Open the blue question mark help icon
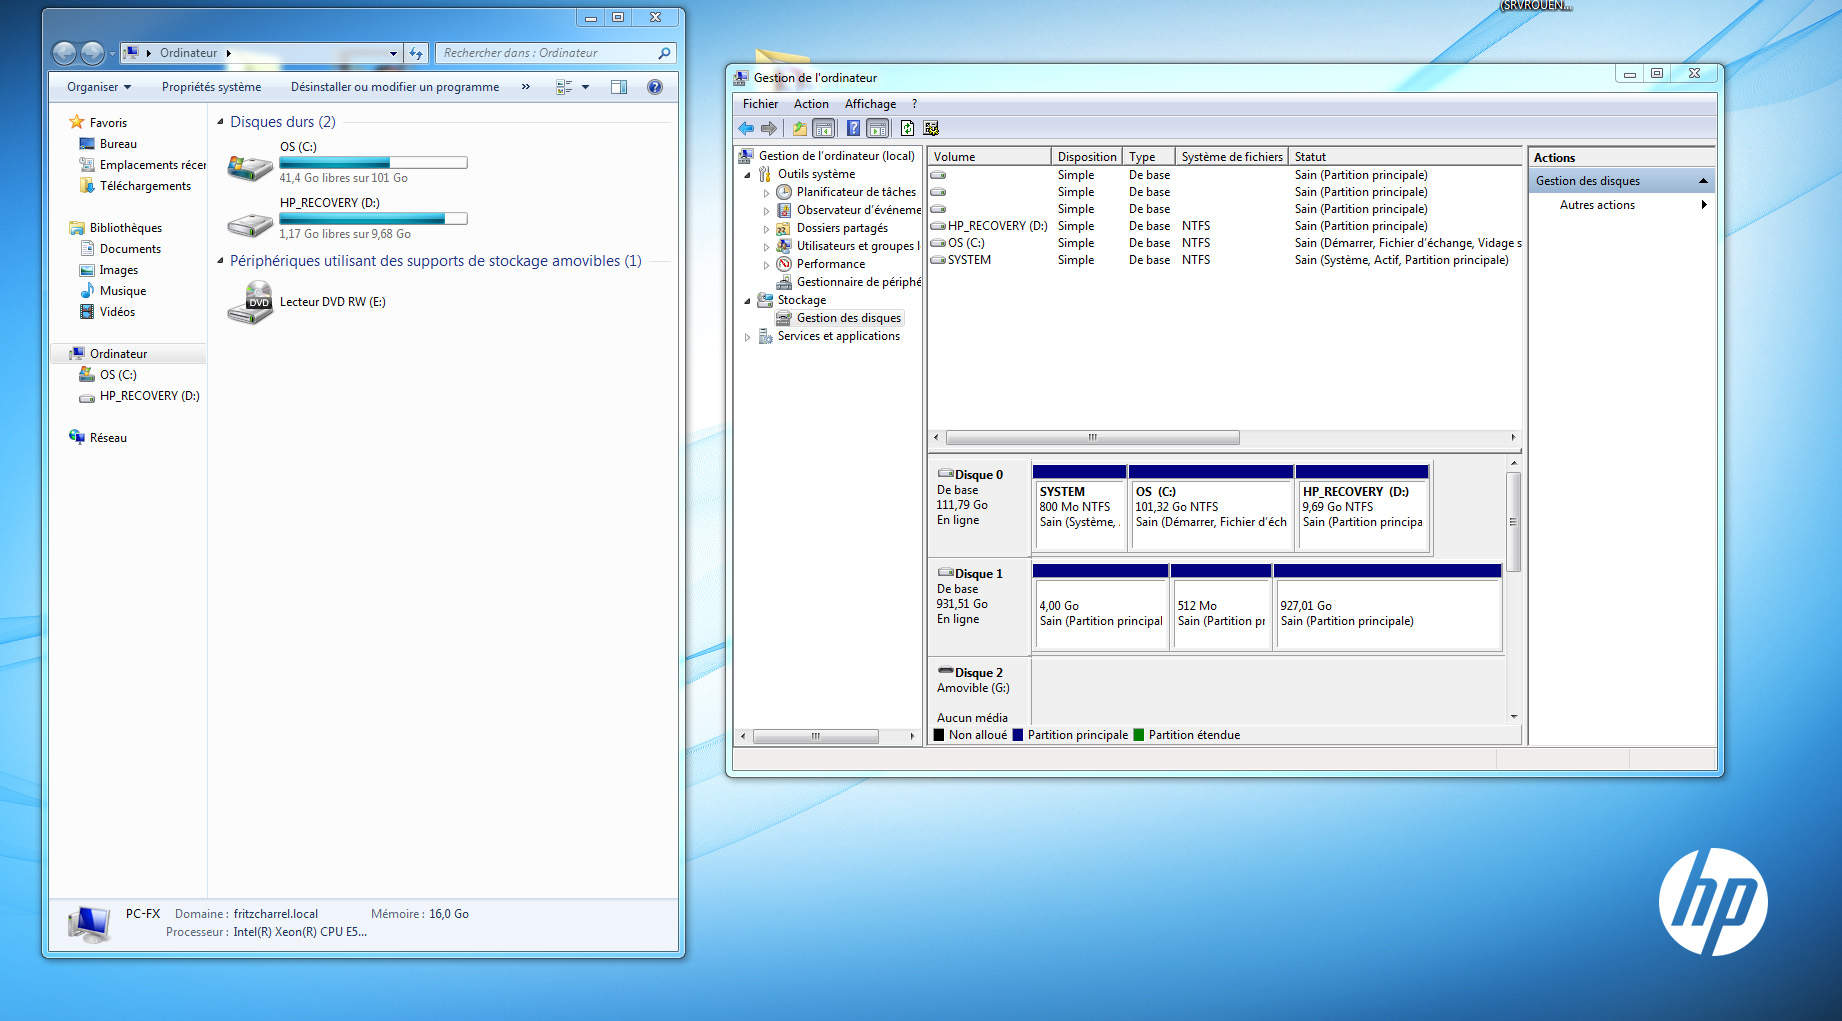The height and width of the screenshot is (1021, 1842). pyautogui.click(x=853, y=128)
